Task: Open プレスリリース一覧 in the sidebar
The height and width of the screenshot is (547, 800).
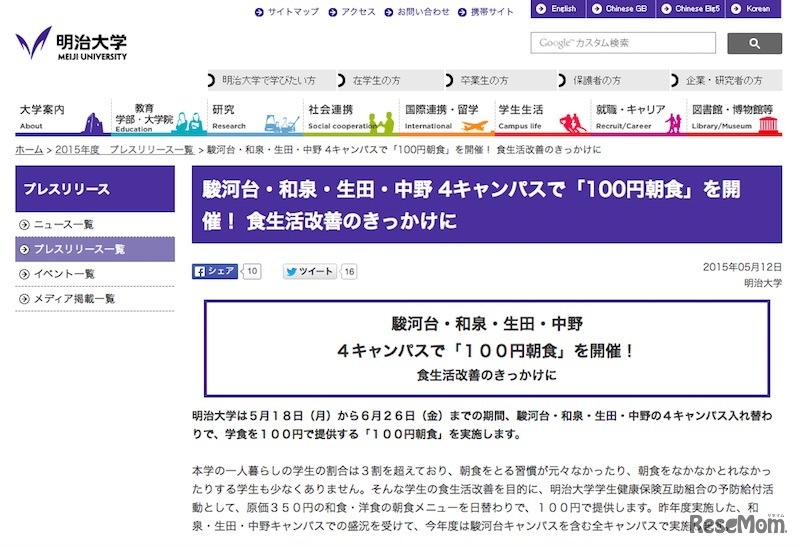Action: pos(95,249)
